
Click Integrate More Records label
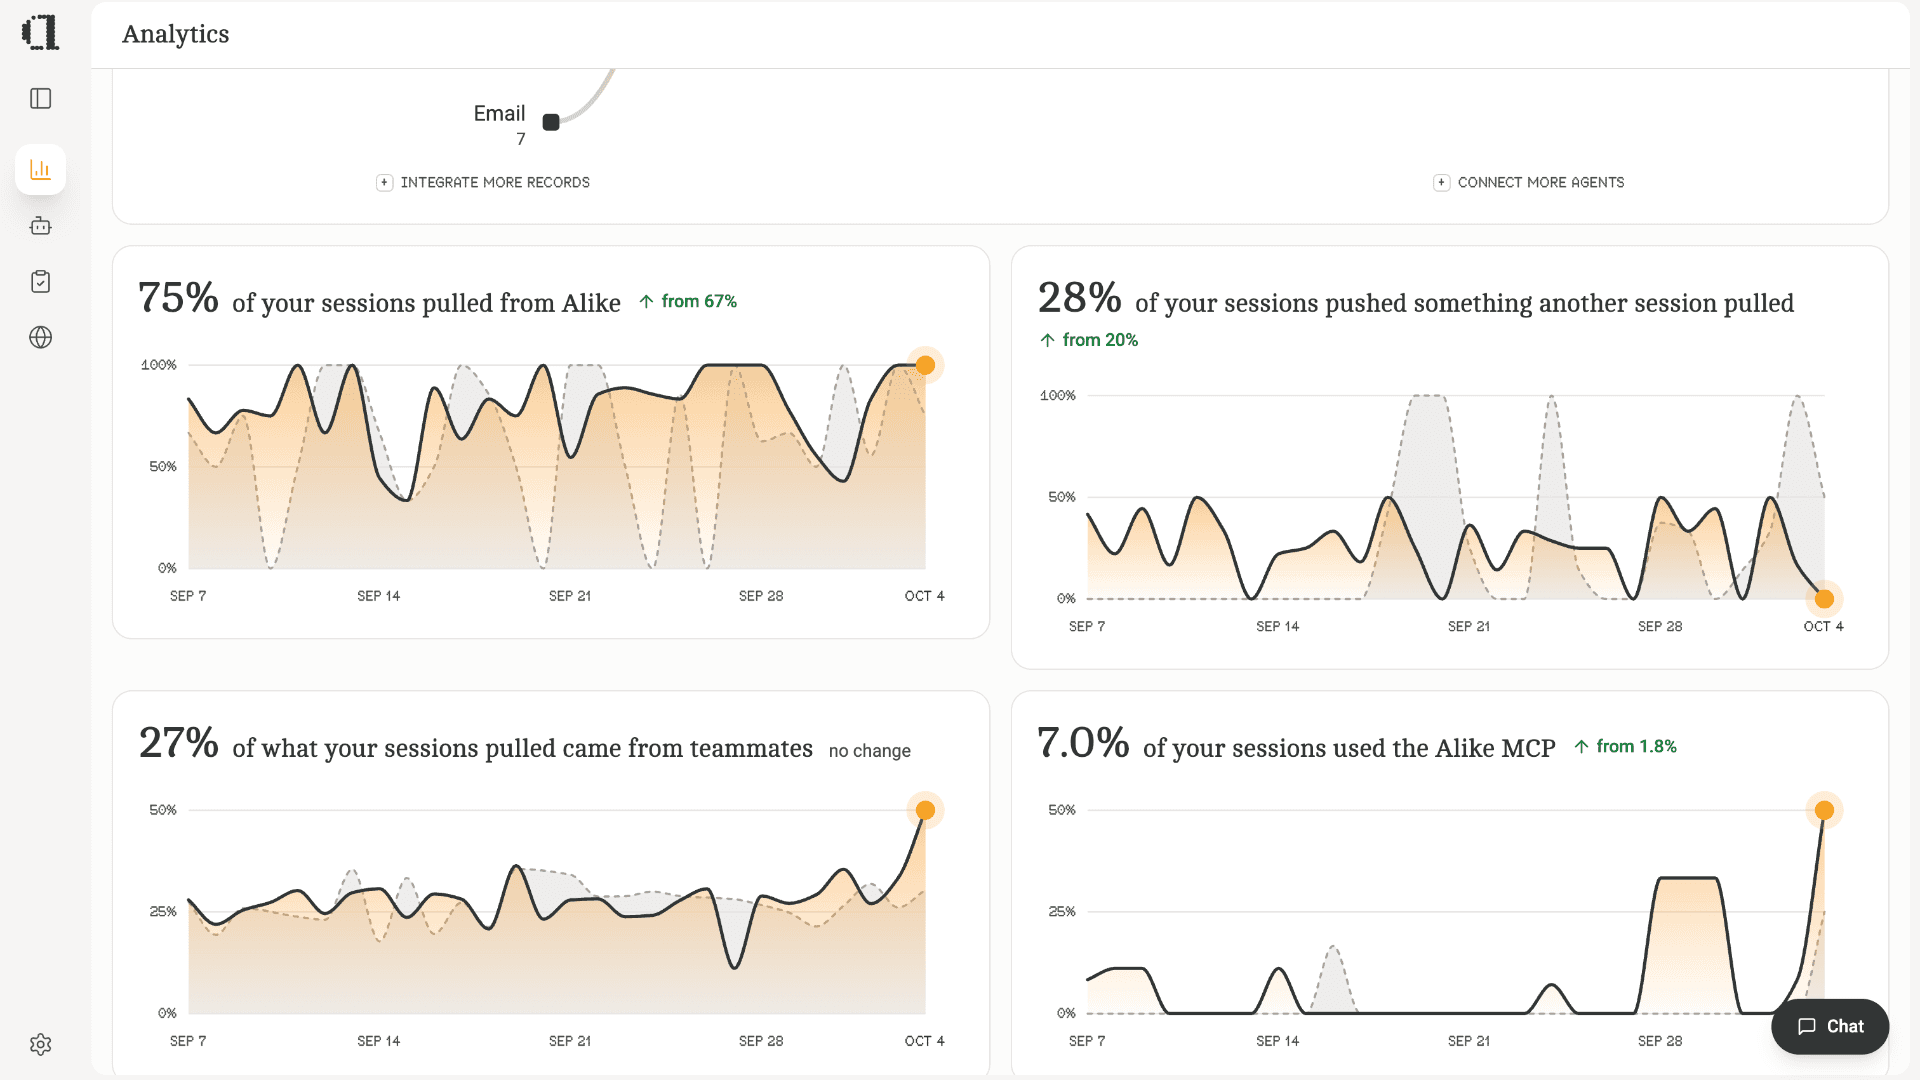tap(495, 182)
